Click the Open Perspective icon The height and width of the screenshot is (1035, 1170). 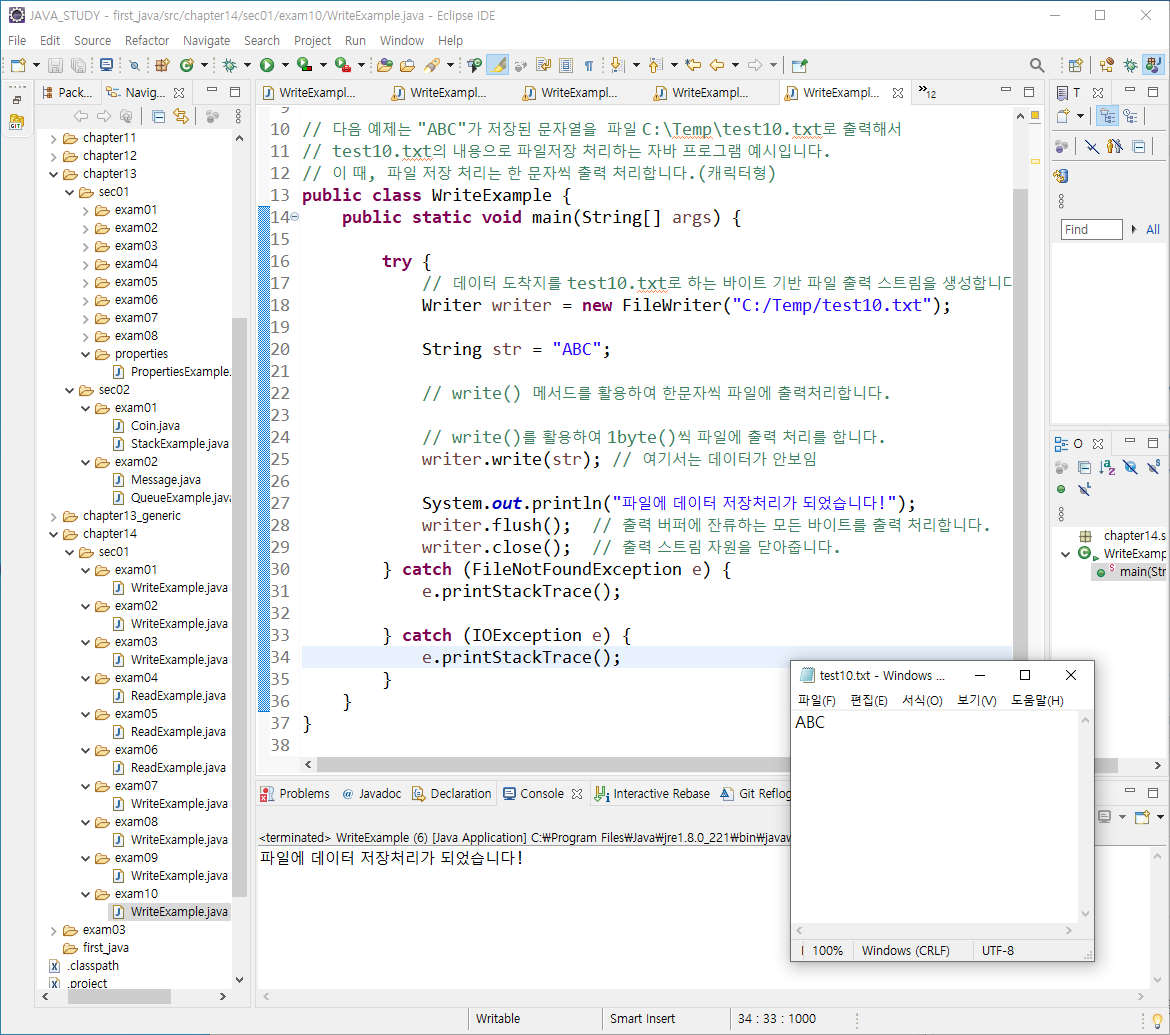(1075, 66)
